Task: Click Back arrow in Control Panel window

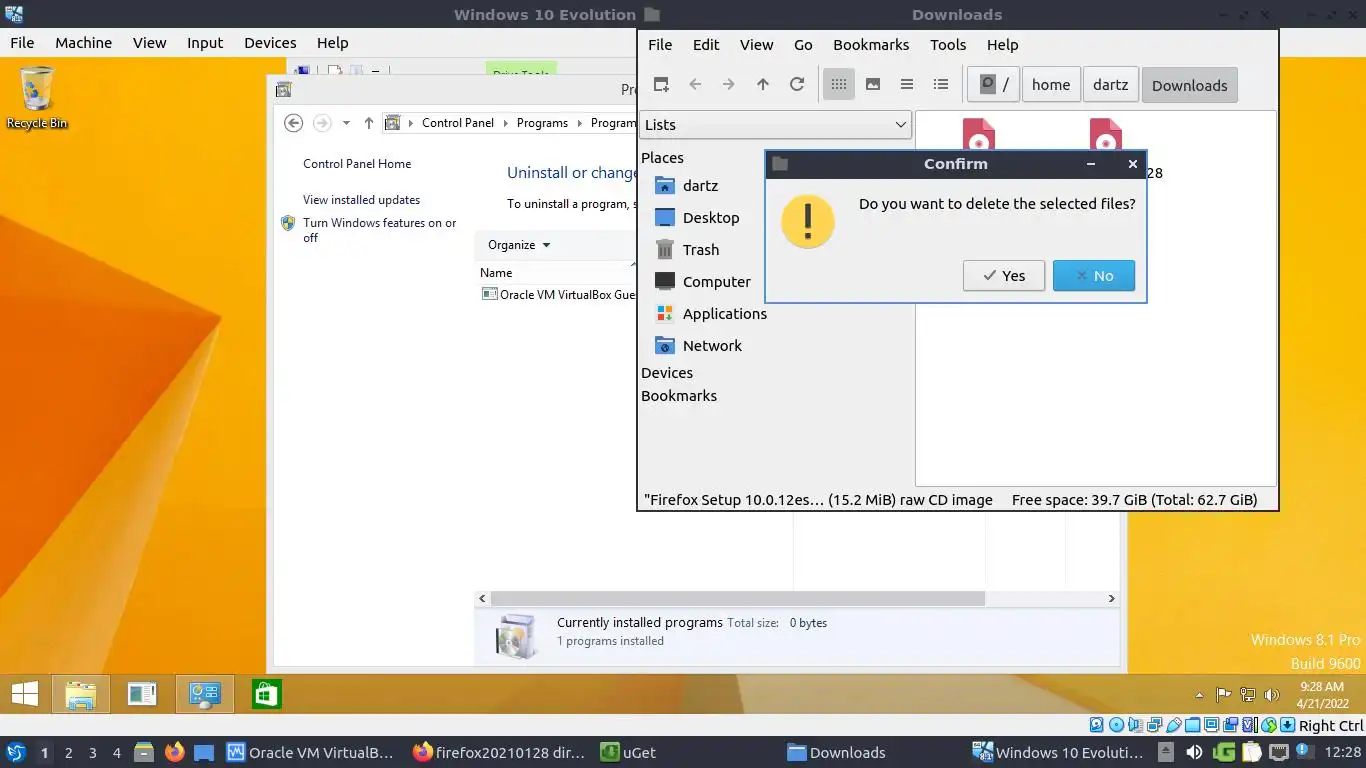Action: [293, 123]
